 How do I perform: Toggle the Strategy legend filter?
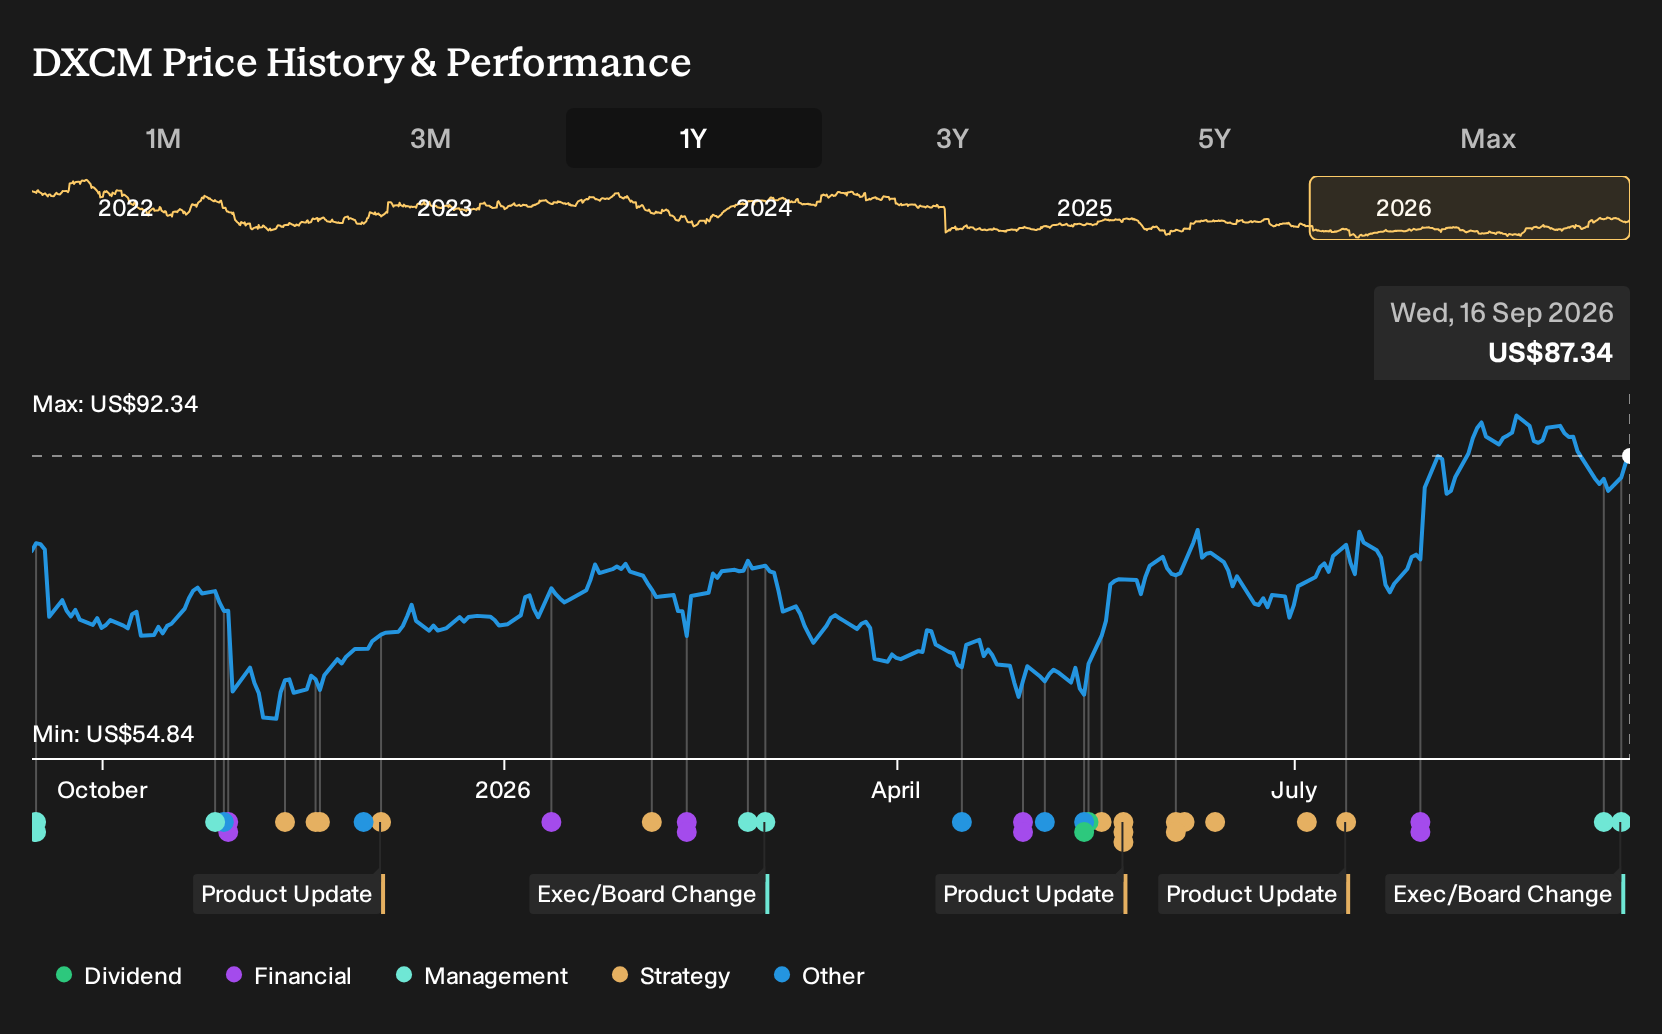(671, 976)
